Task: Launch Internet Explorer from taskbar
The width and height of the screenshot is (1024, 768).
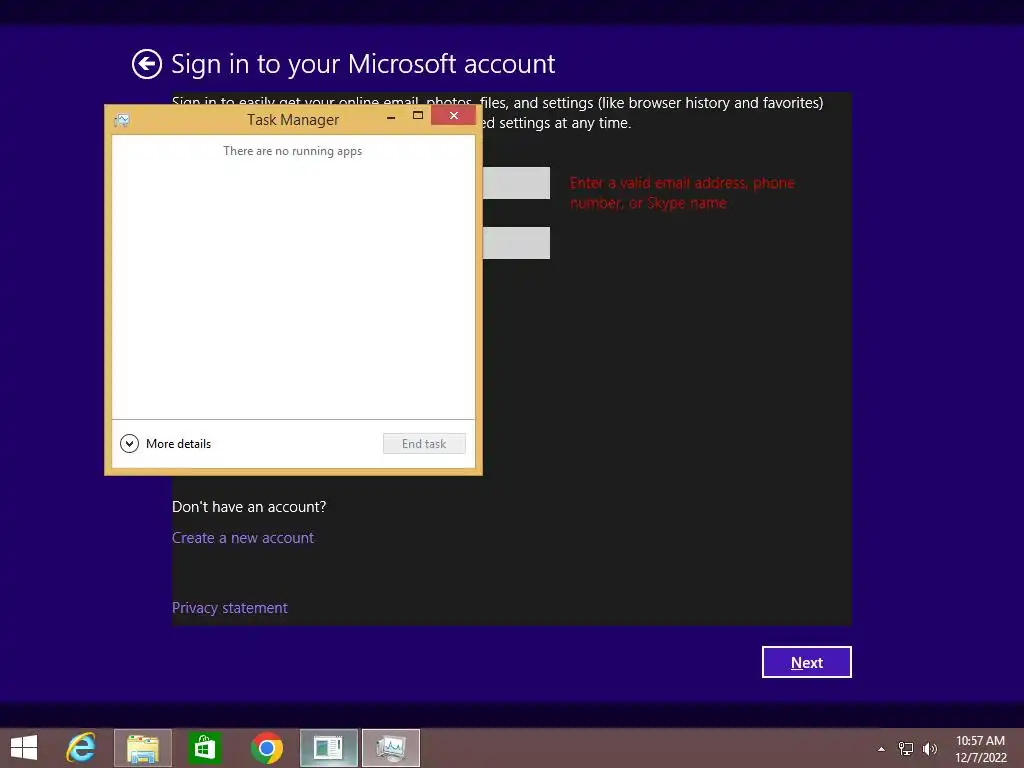Action: 81,748
